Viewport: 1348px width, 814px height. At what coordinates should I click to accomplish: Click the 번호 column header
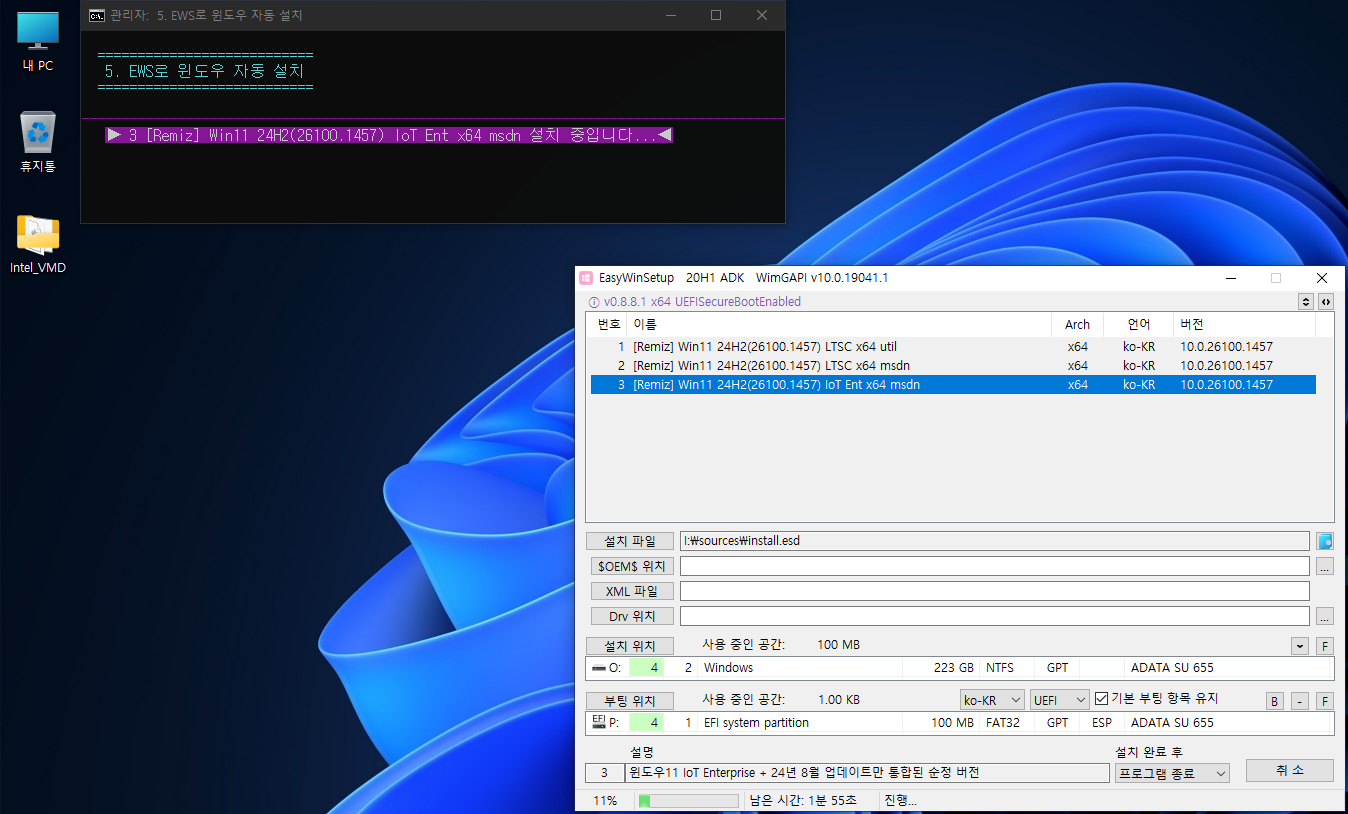[608, 325]
